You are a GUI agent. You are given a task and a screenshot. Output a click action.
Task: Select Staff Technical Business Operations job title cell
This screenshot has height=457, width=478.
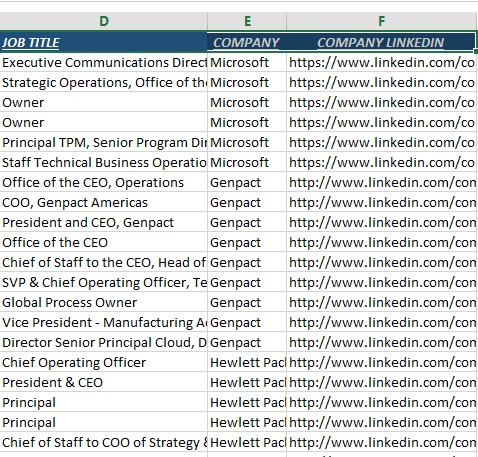103,162
